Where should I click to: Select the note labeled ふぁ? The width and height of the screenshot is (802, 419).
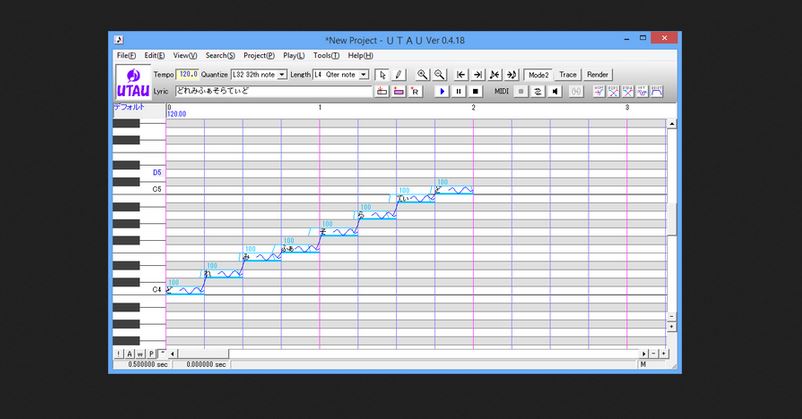coord(300,249)
